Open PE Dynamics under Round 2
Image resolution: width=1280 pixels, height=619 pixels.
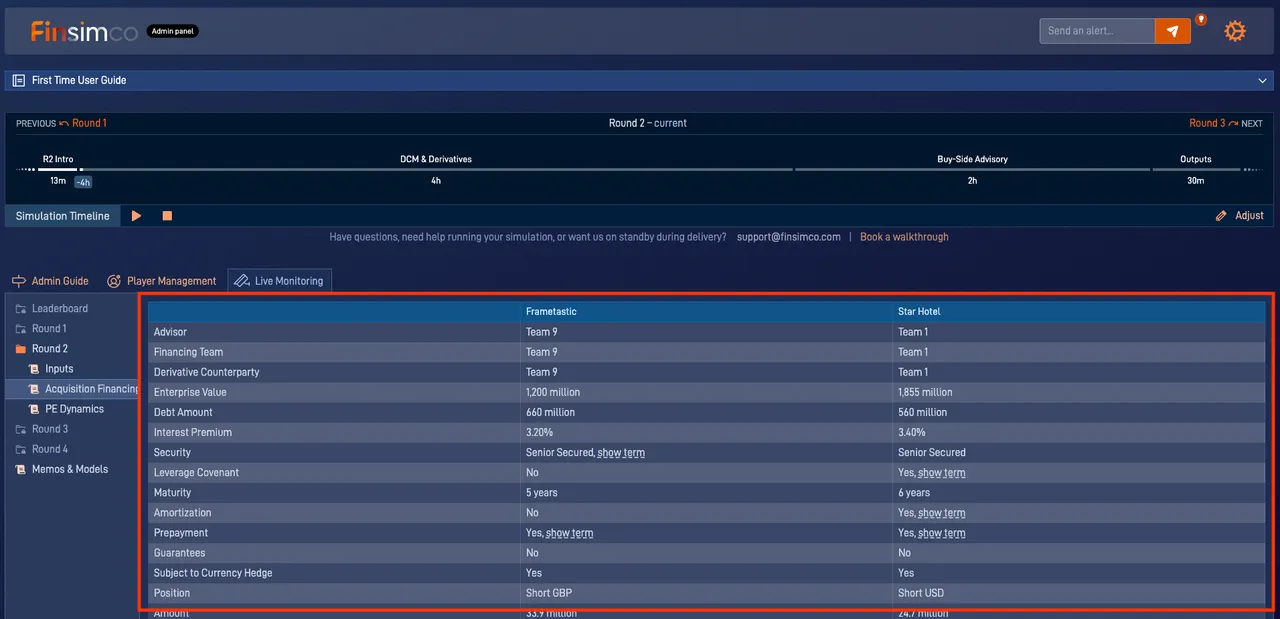(75, 409)
